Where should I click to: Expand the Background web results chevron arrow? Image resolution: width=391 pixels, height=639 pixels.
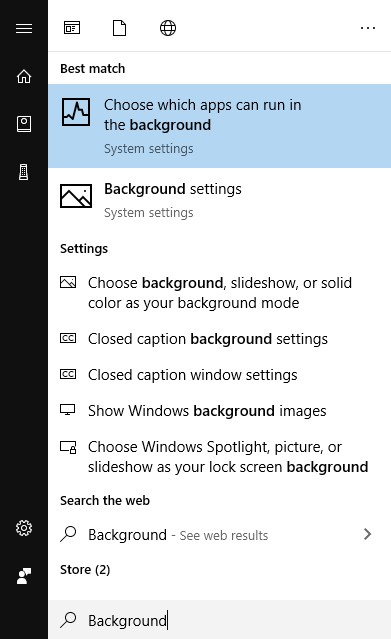(367, 534)
